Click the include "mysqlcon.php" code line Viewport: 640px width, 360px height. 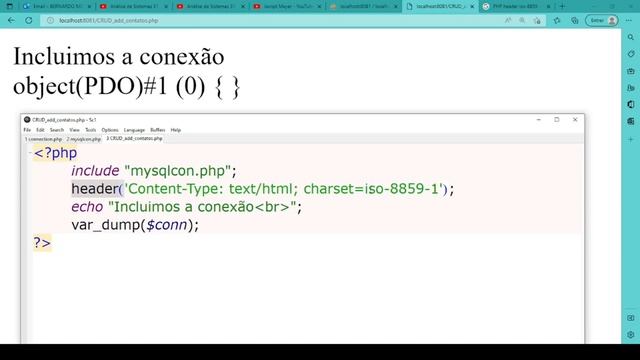tap(153, 171)
